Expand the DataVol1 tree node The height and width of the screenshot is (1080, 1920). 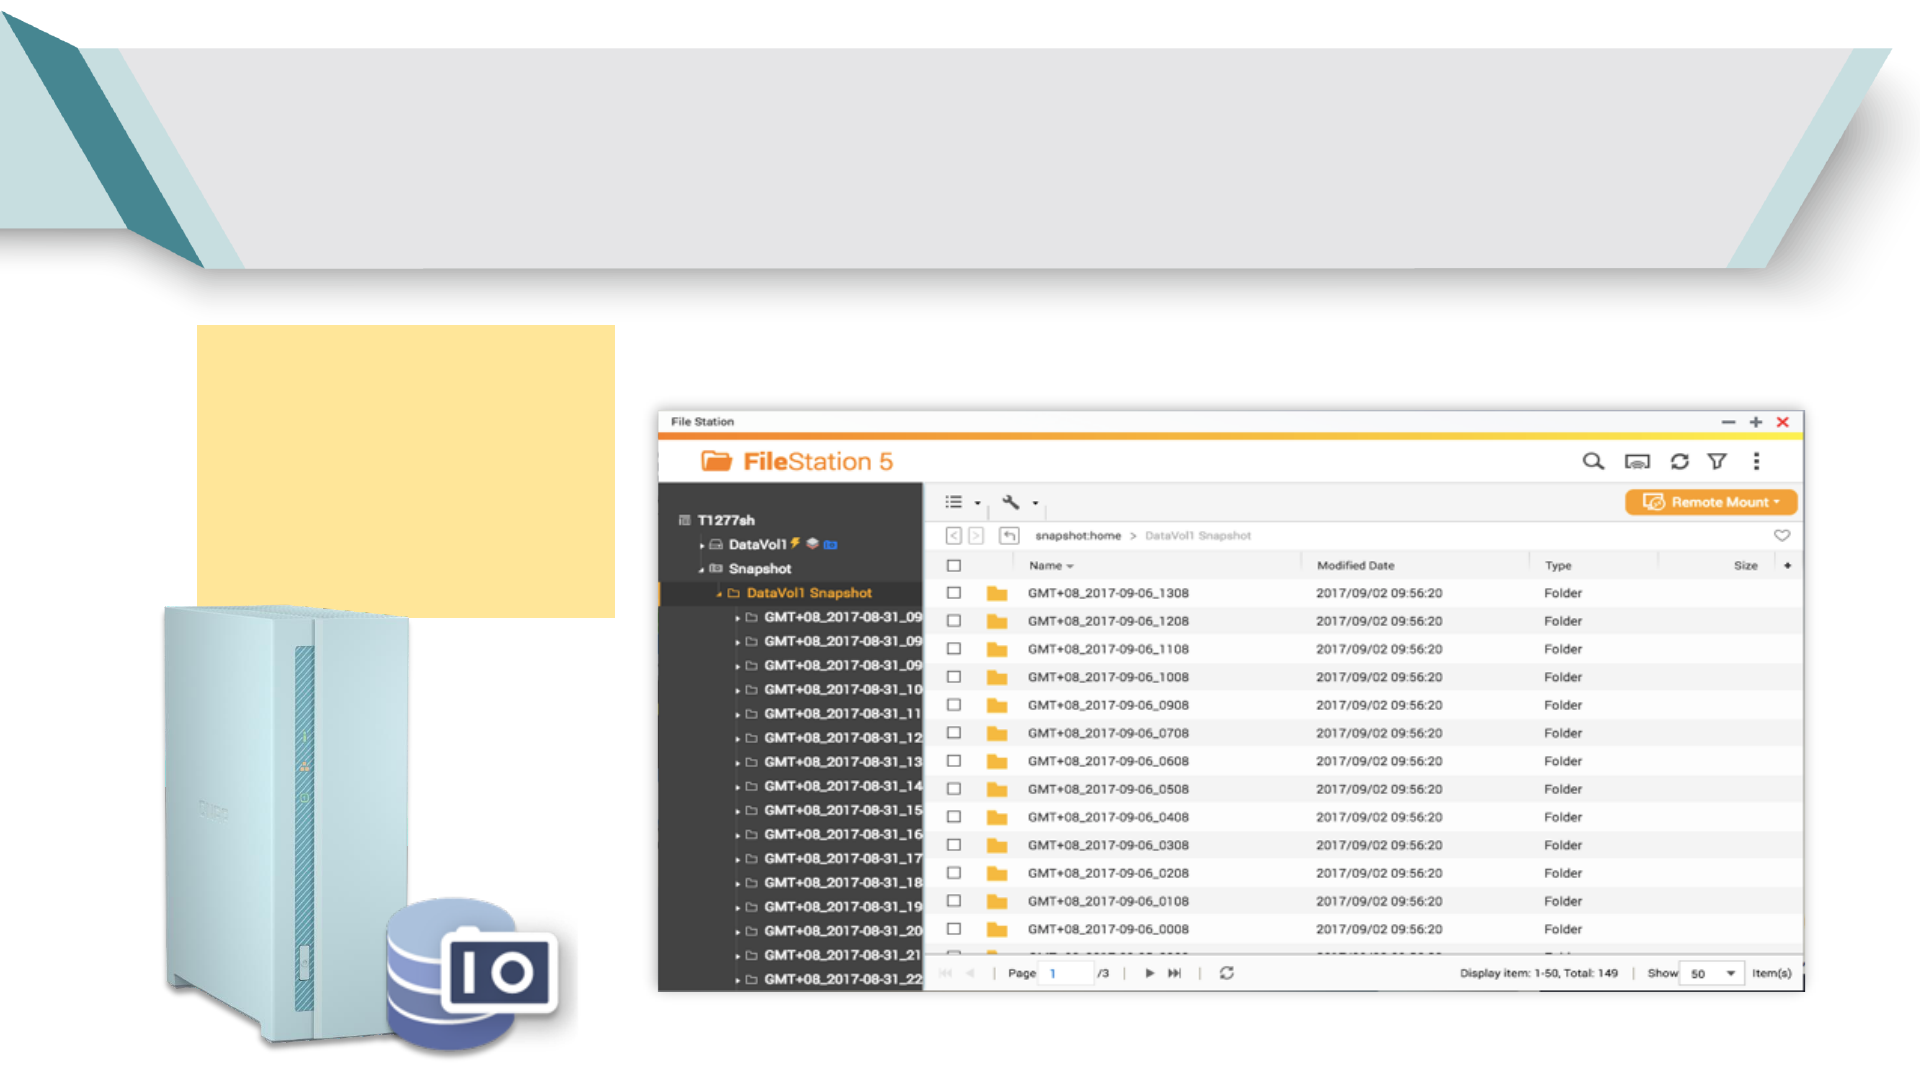click(x=702, y=546)
